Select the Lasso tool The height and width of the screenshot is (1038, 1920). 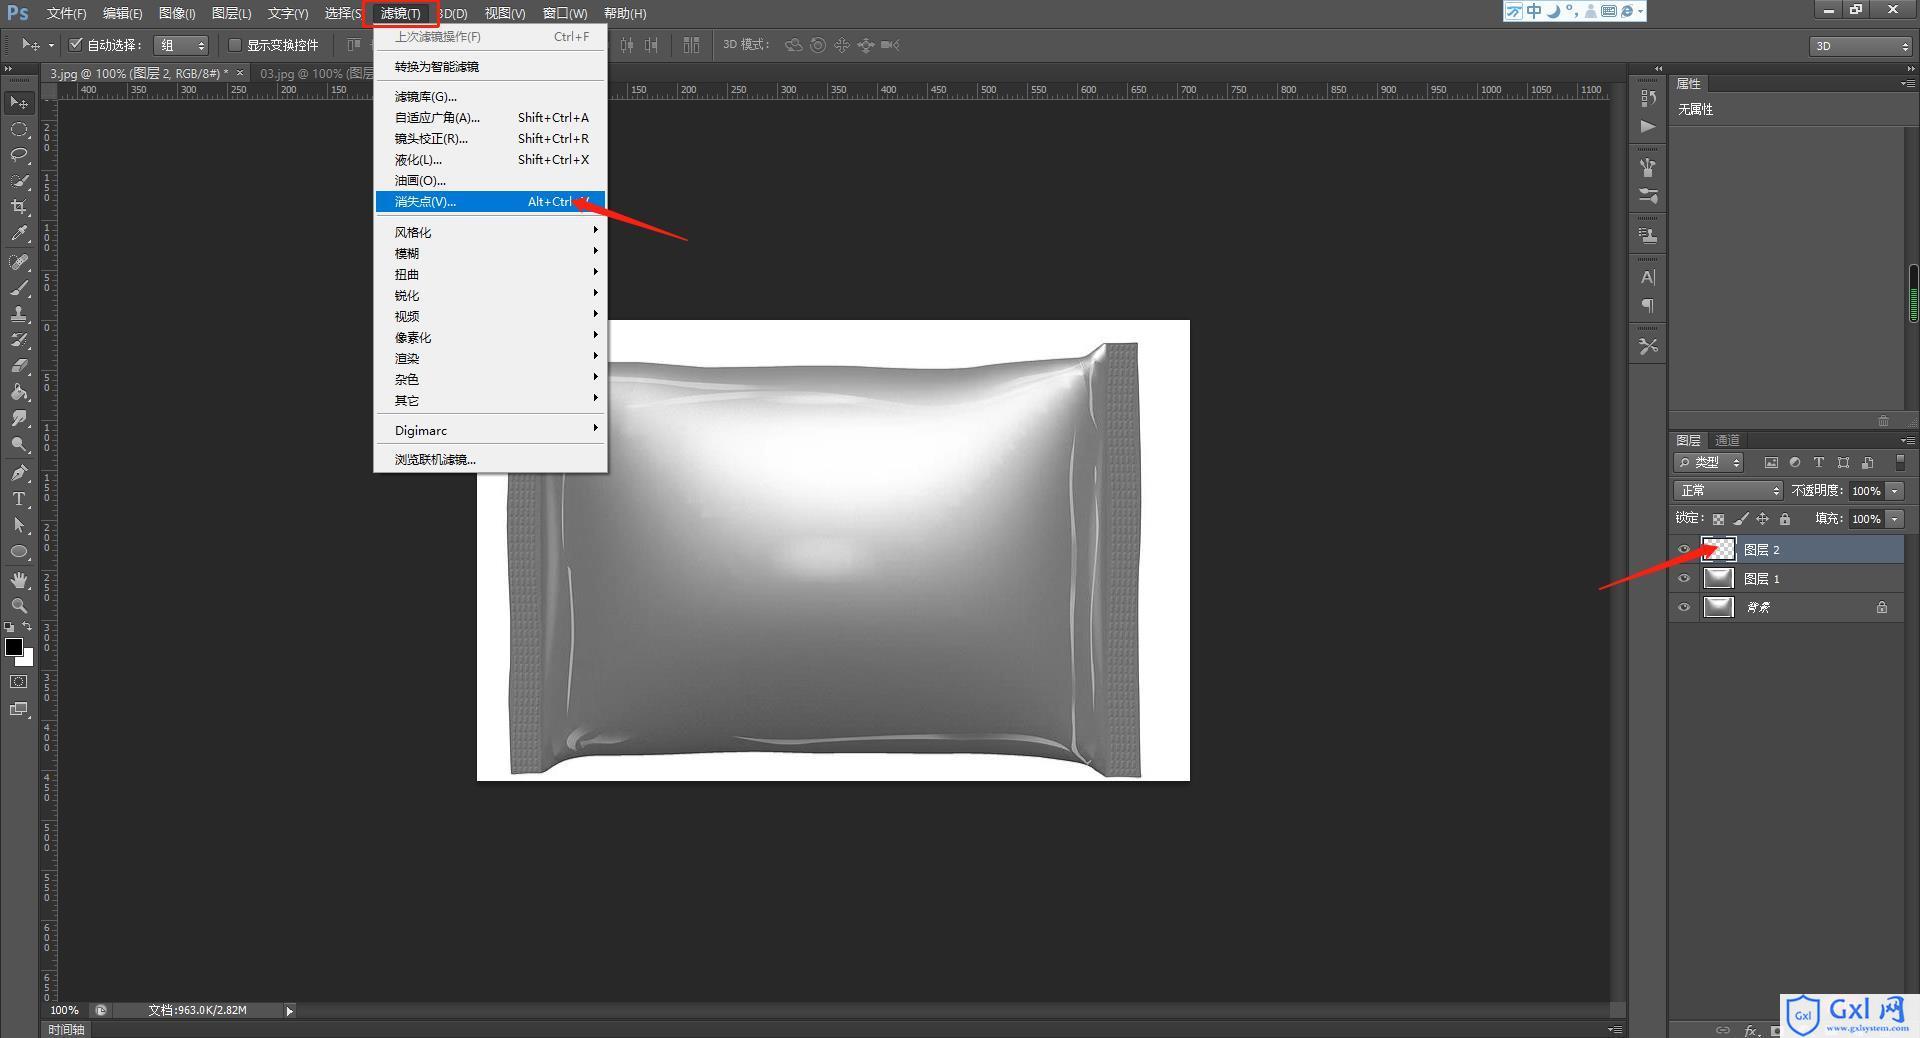pos(19,155)
